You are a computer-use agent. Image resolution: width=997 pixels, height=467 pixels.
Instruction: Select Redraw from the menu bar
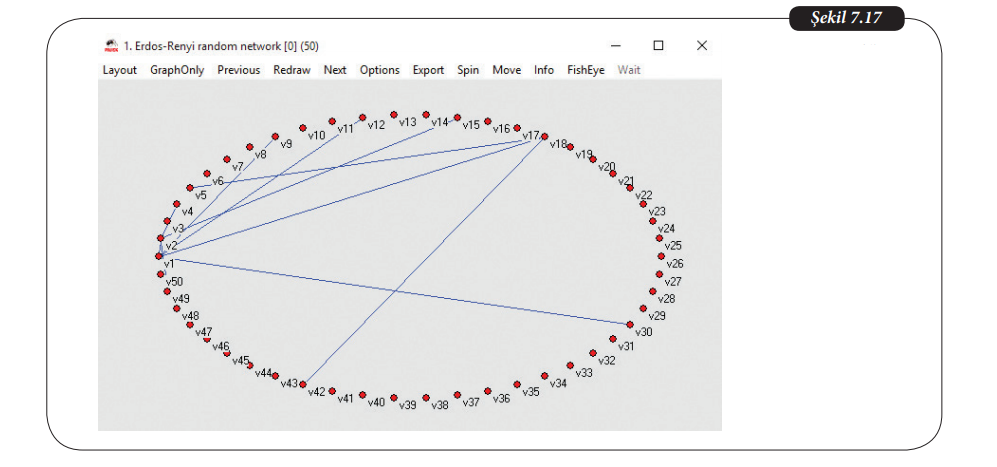pyautogui.click(x=292, y=70)
